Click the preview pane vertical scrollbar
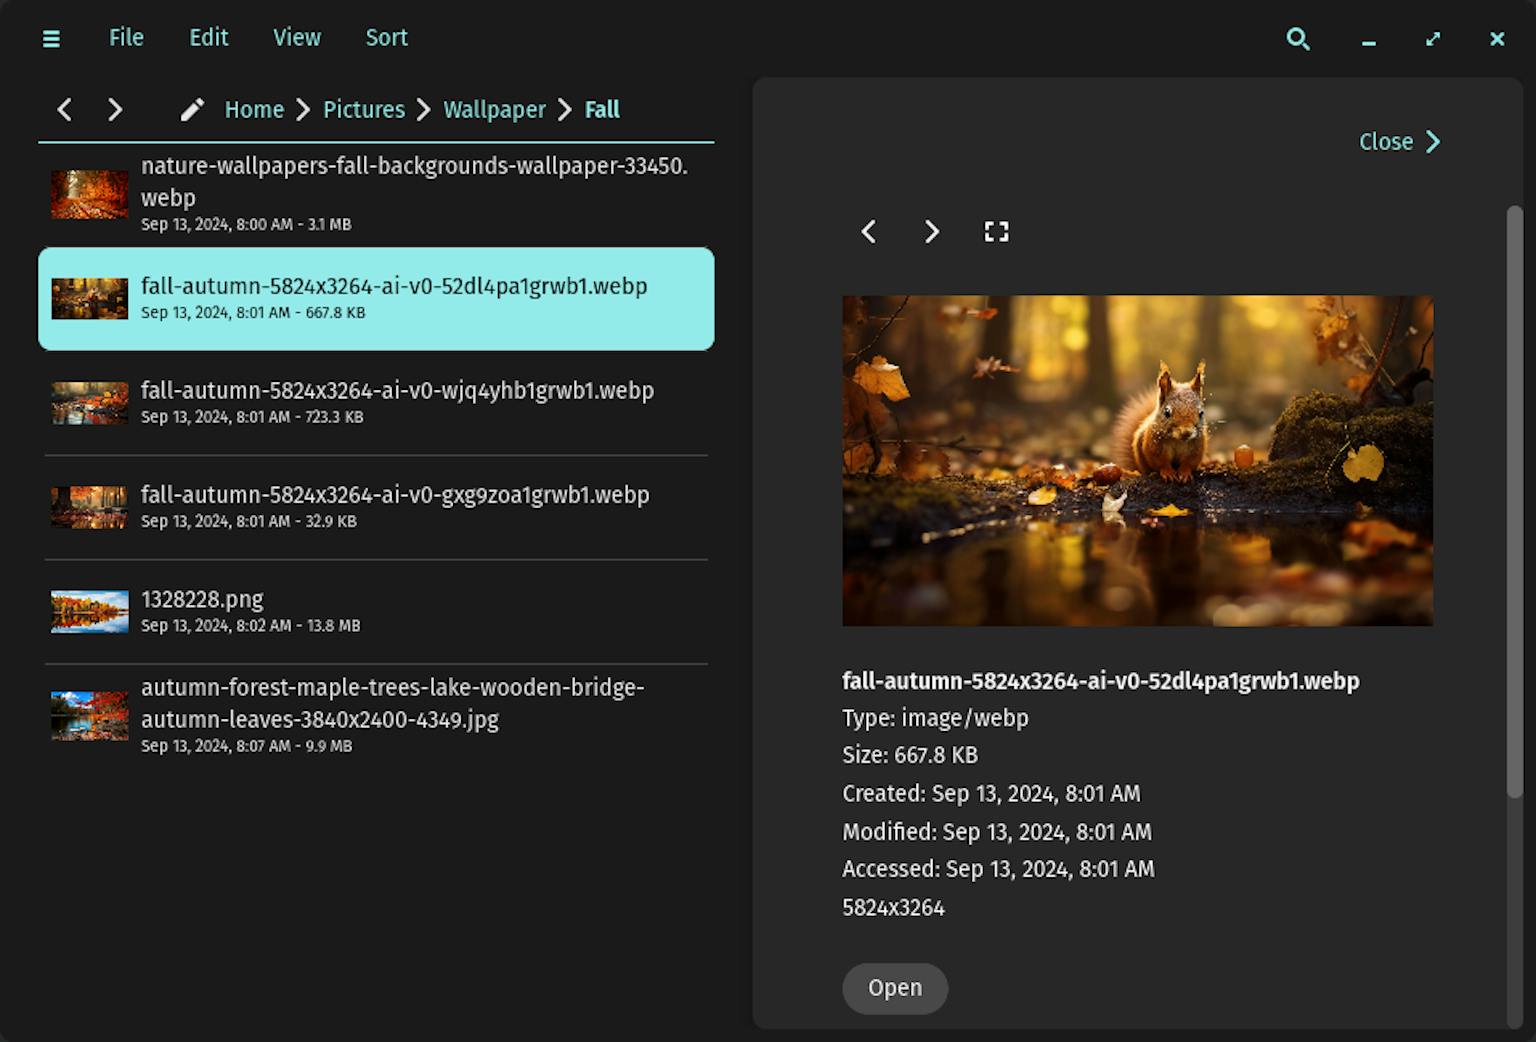Image resolution: width=1536 pixels, height=1042 pixels. coord(1514,500)
